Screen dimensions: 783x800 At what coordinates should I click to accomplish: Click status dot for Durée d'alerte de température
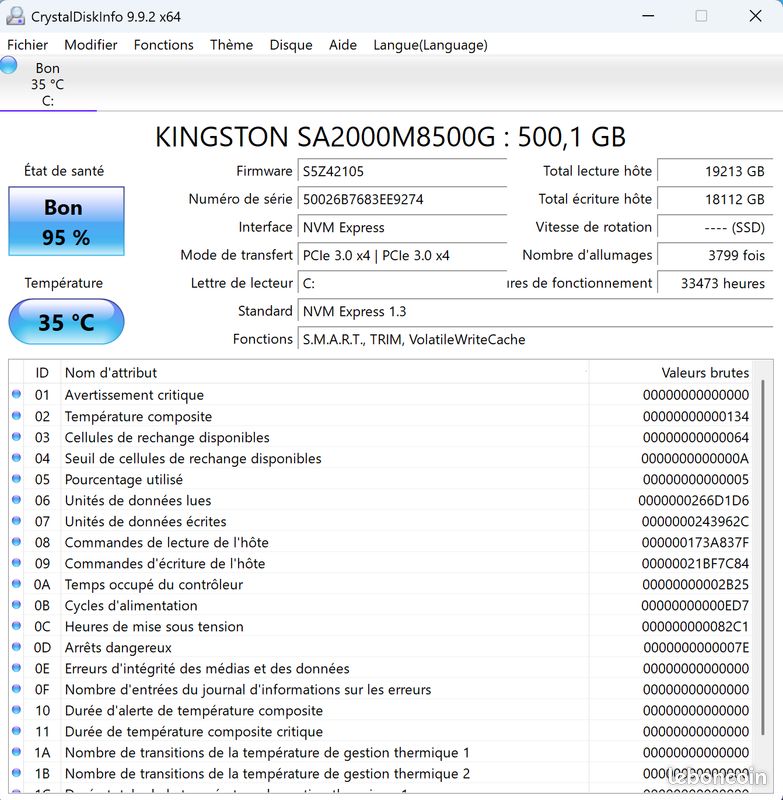16,710
